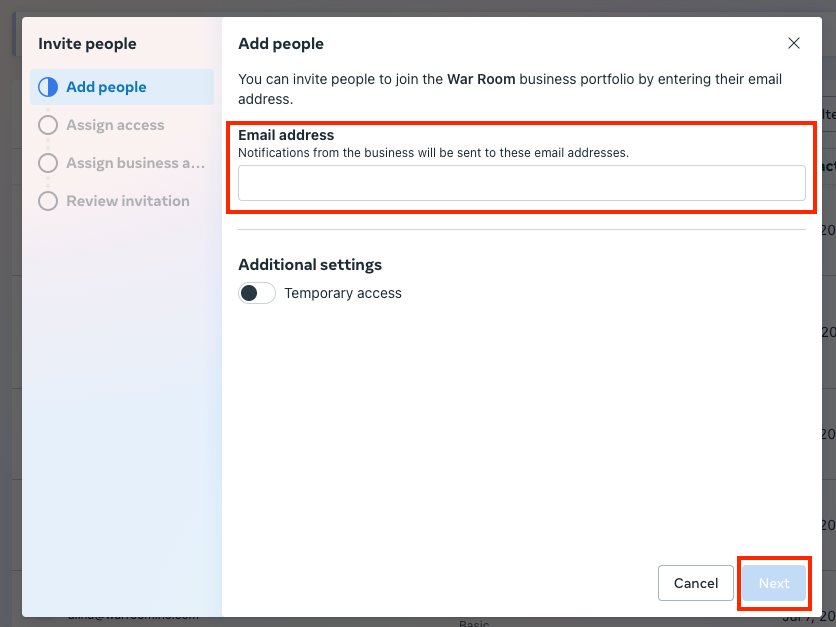Enable the Temporary access toggle switch
Screen dimensions: 836x627
pos(257,293)
